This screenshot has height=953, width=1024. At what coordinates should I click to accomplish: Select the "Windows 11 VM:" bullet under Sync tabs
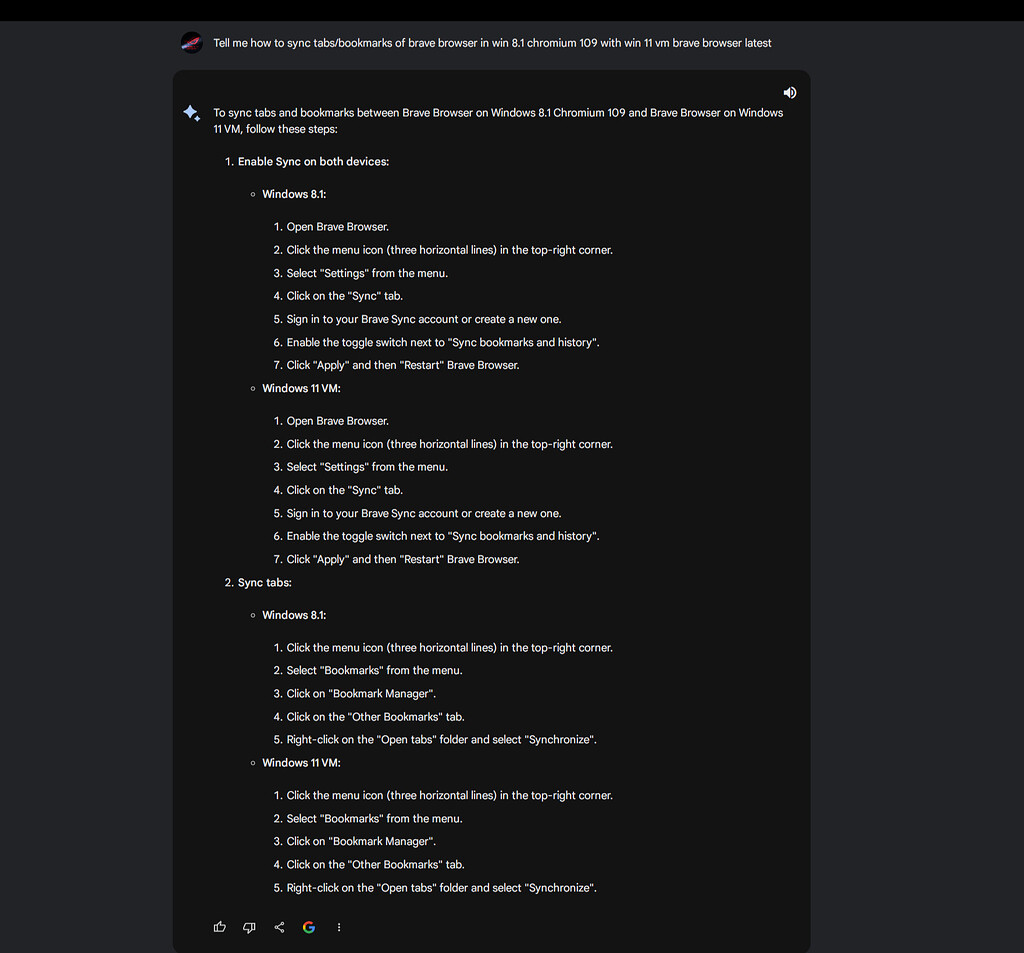click(301, 763)
